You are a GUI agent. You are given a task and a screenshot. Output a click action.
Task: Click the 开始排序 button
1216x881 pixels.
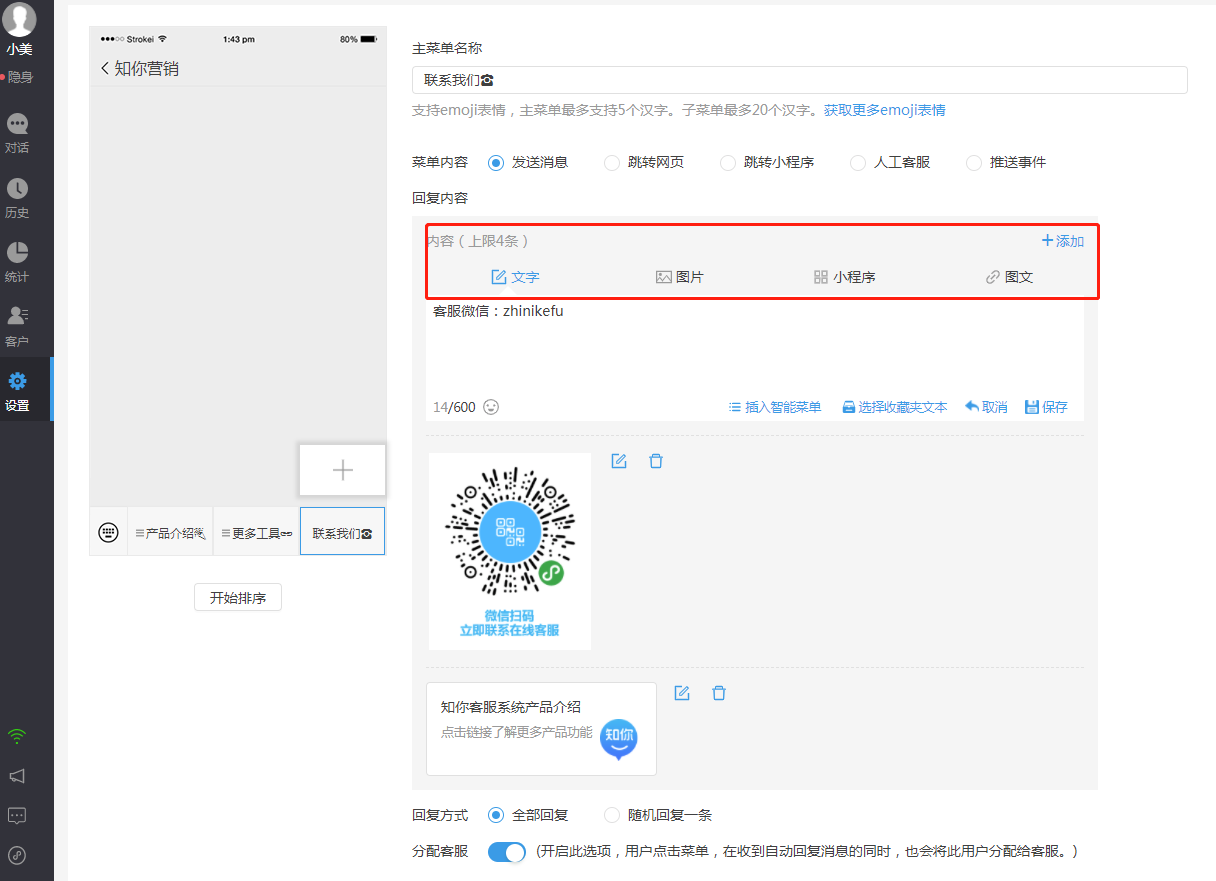[238, 598]
